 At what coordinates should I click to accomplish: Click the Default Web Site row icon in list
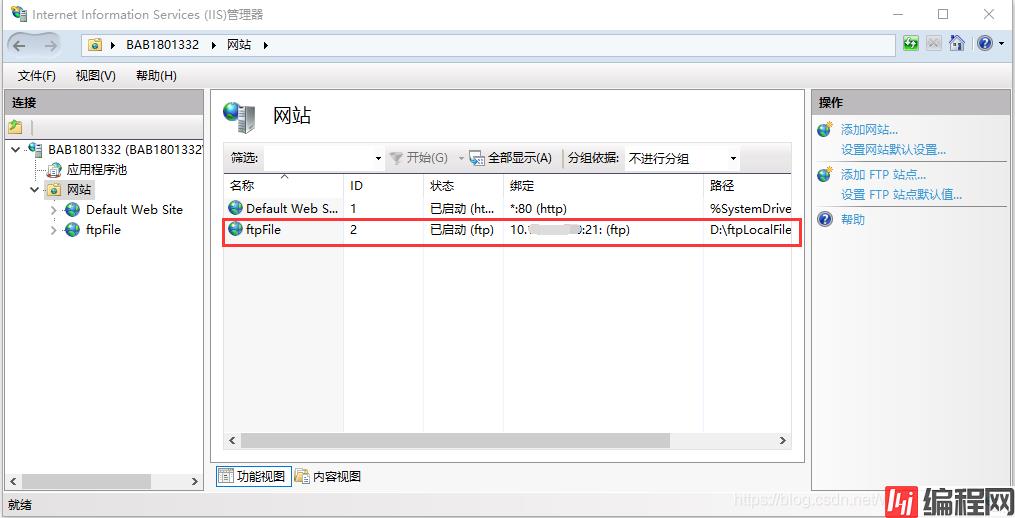pyautogui.click(x=235, y=208)
